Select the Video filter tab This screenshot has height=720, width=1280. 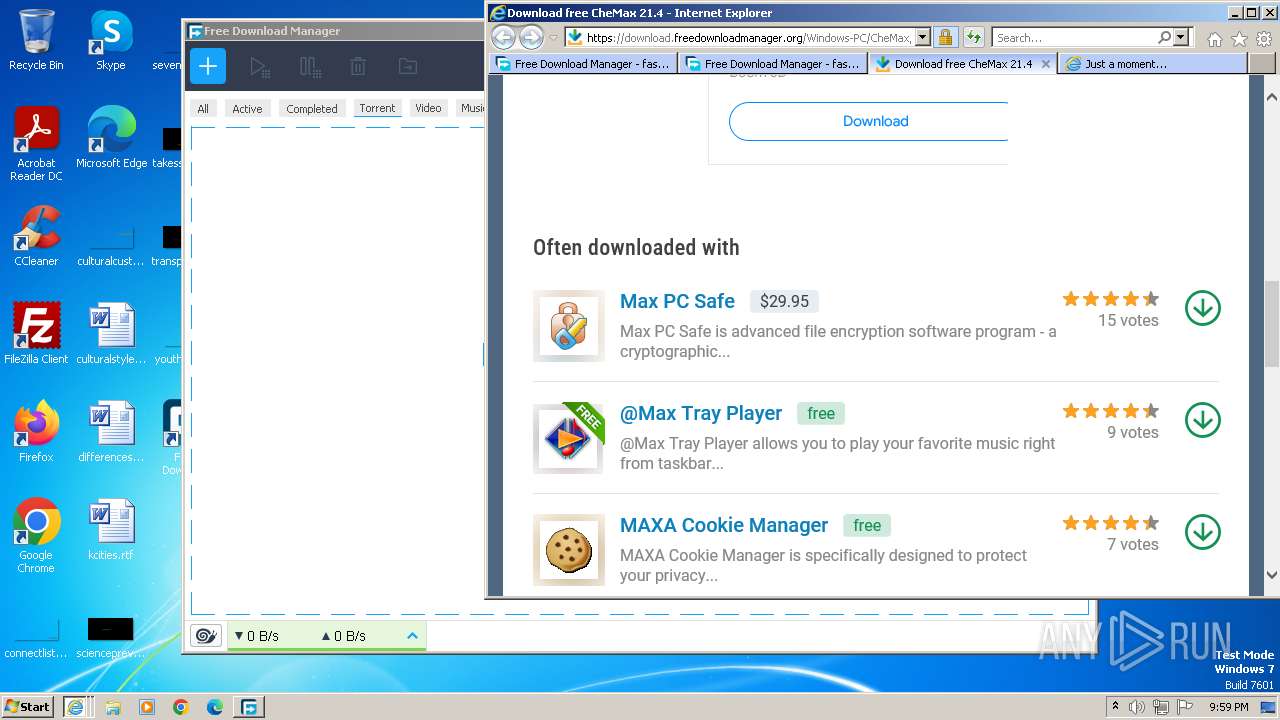428,108
